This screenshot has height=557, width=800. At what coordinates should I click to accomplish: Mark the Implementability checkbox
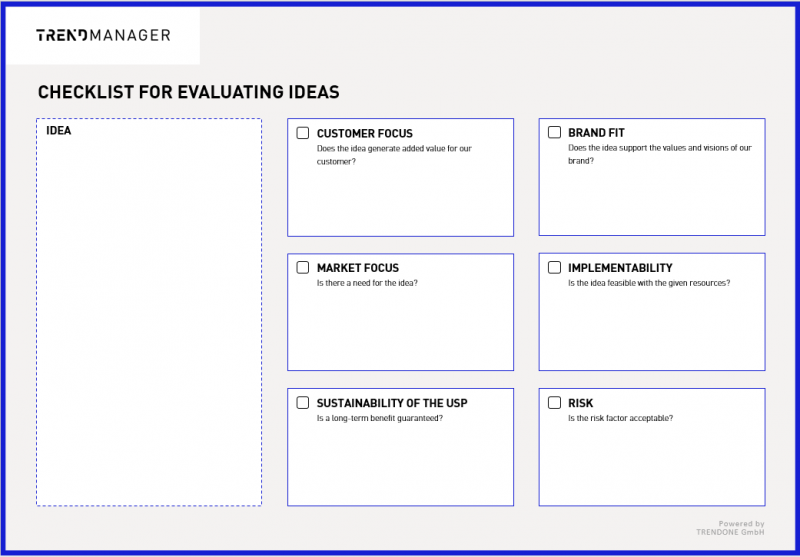pyautogui.click(x=554, y=267)
